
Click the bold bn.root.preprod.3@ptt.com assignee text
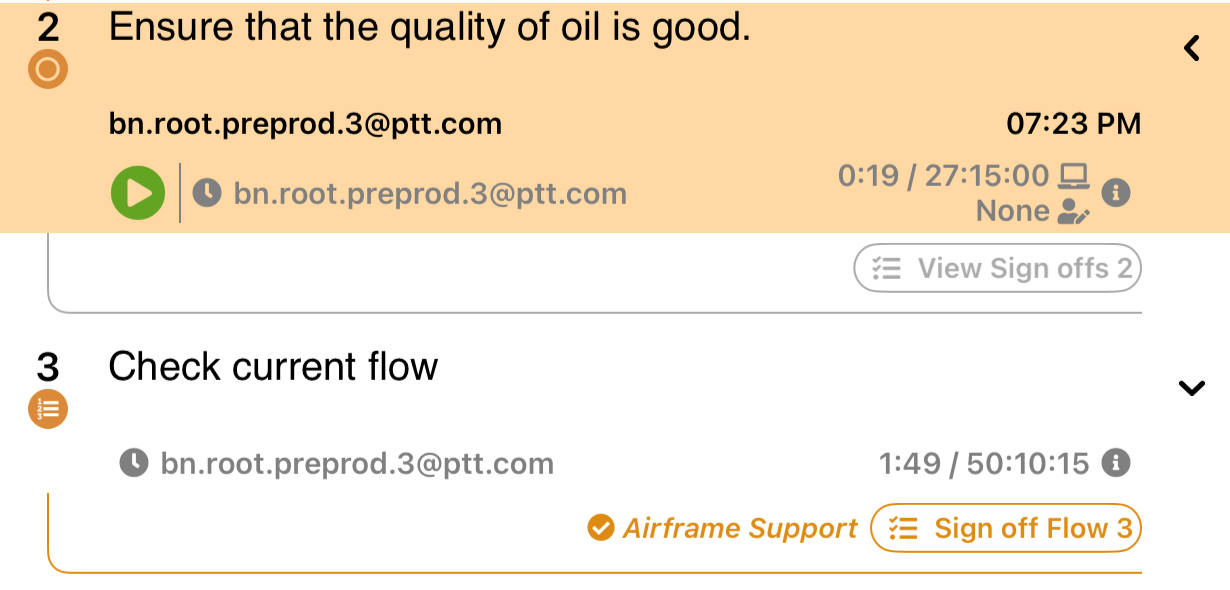(x=305, y=124)
